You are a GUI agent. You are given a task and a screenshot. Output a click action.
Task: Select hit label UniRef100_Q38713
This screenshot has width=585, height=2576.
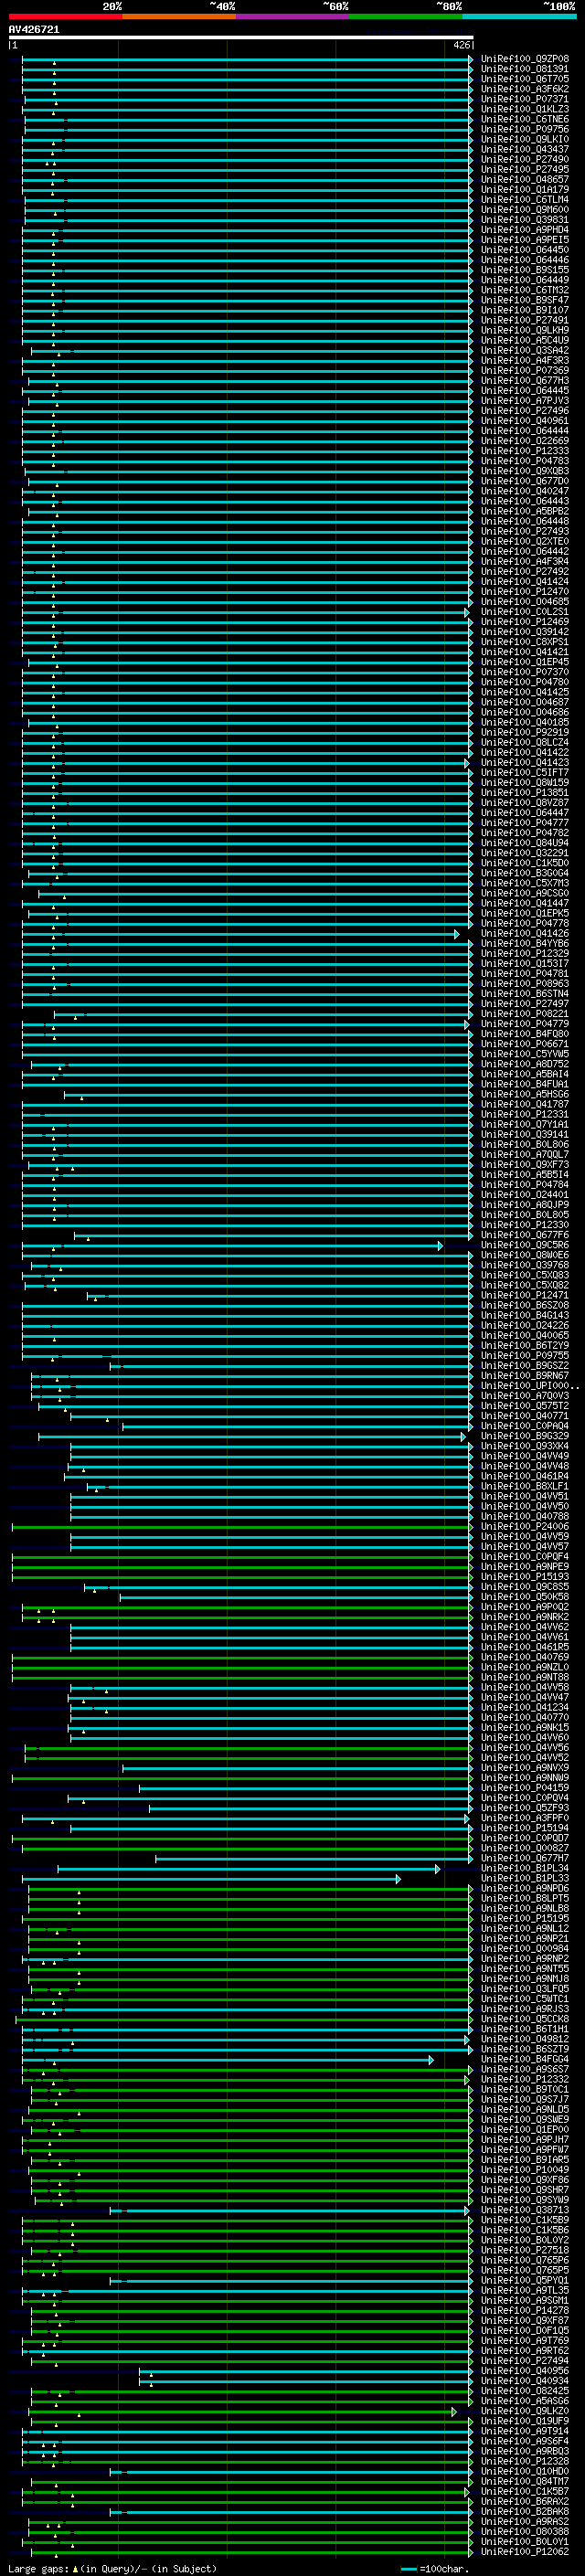pos(524,2209)
